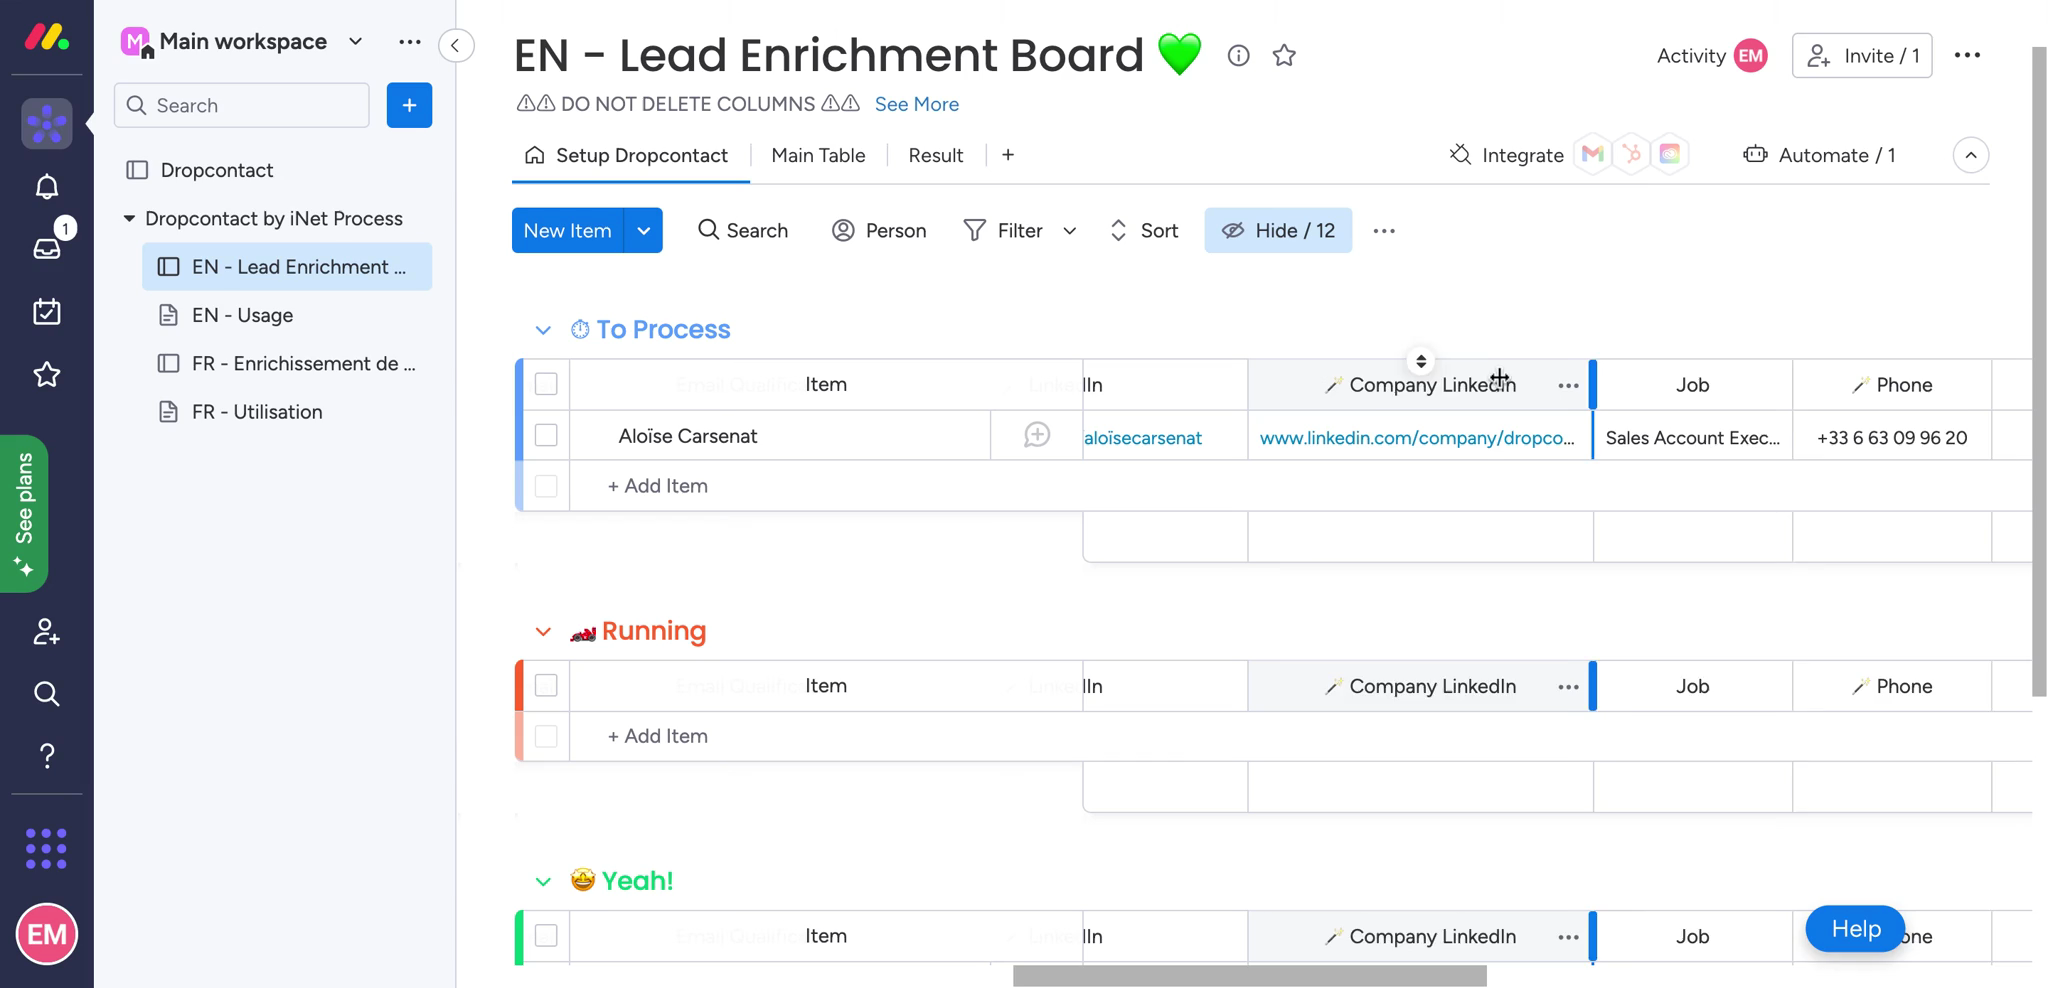The width and height of the screenshot is (2048, 988).
Task: Collapse the board header
Action: 1970,155
